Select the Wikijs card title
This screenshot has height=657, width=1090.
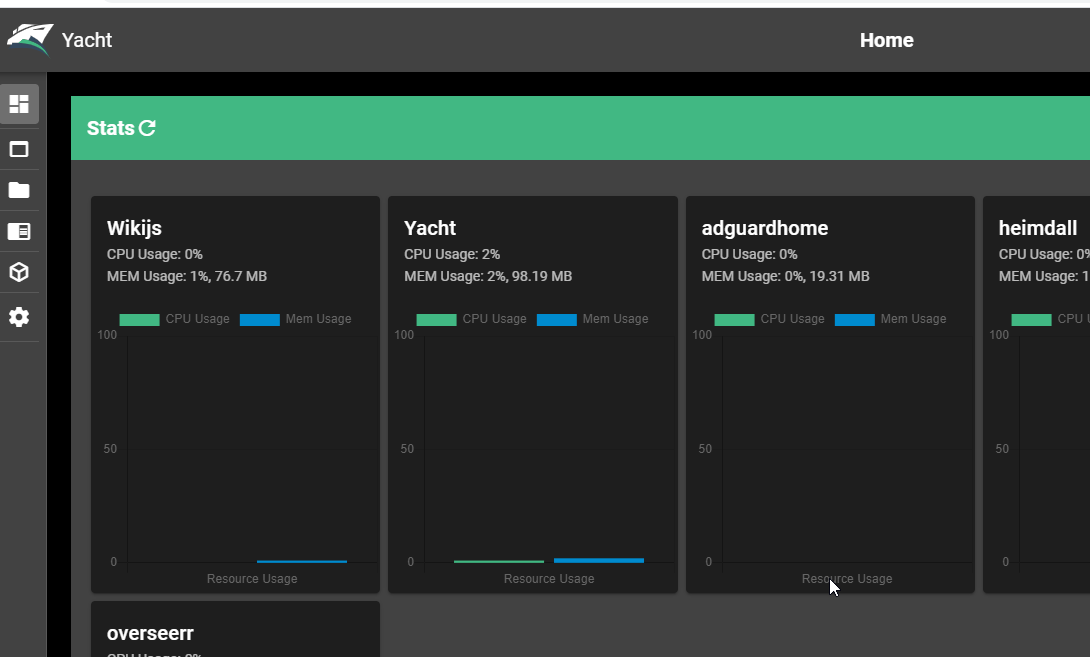pos(134,228)
